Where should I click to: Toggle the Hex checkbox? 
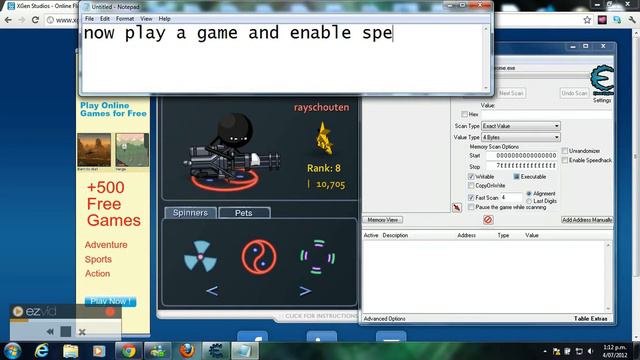tap(464, 114)
